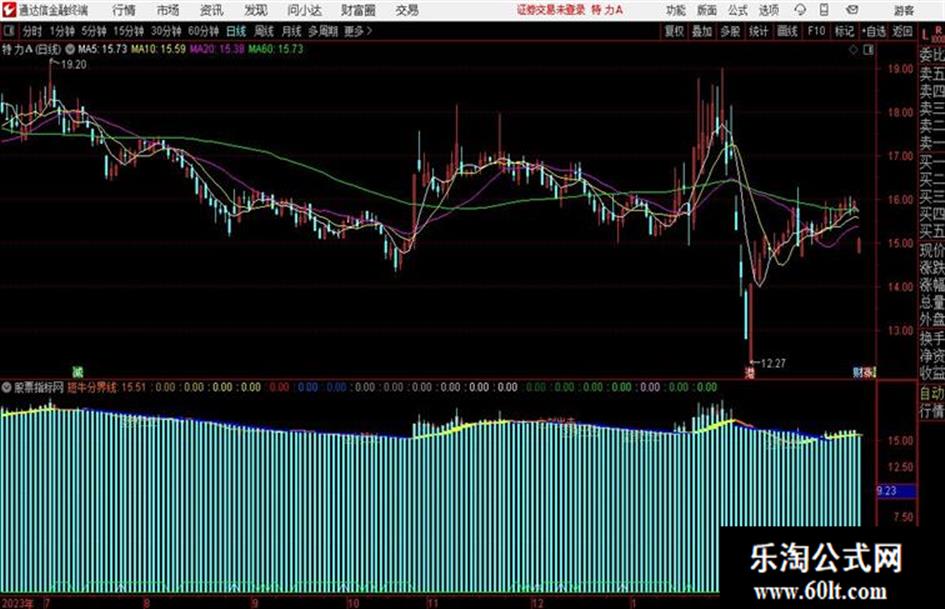
Task: Click the 画线 draw-line toolbar button
Action: (x=787, y=31)
